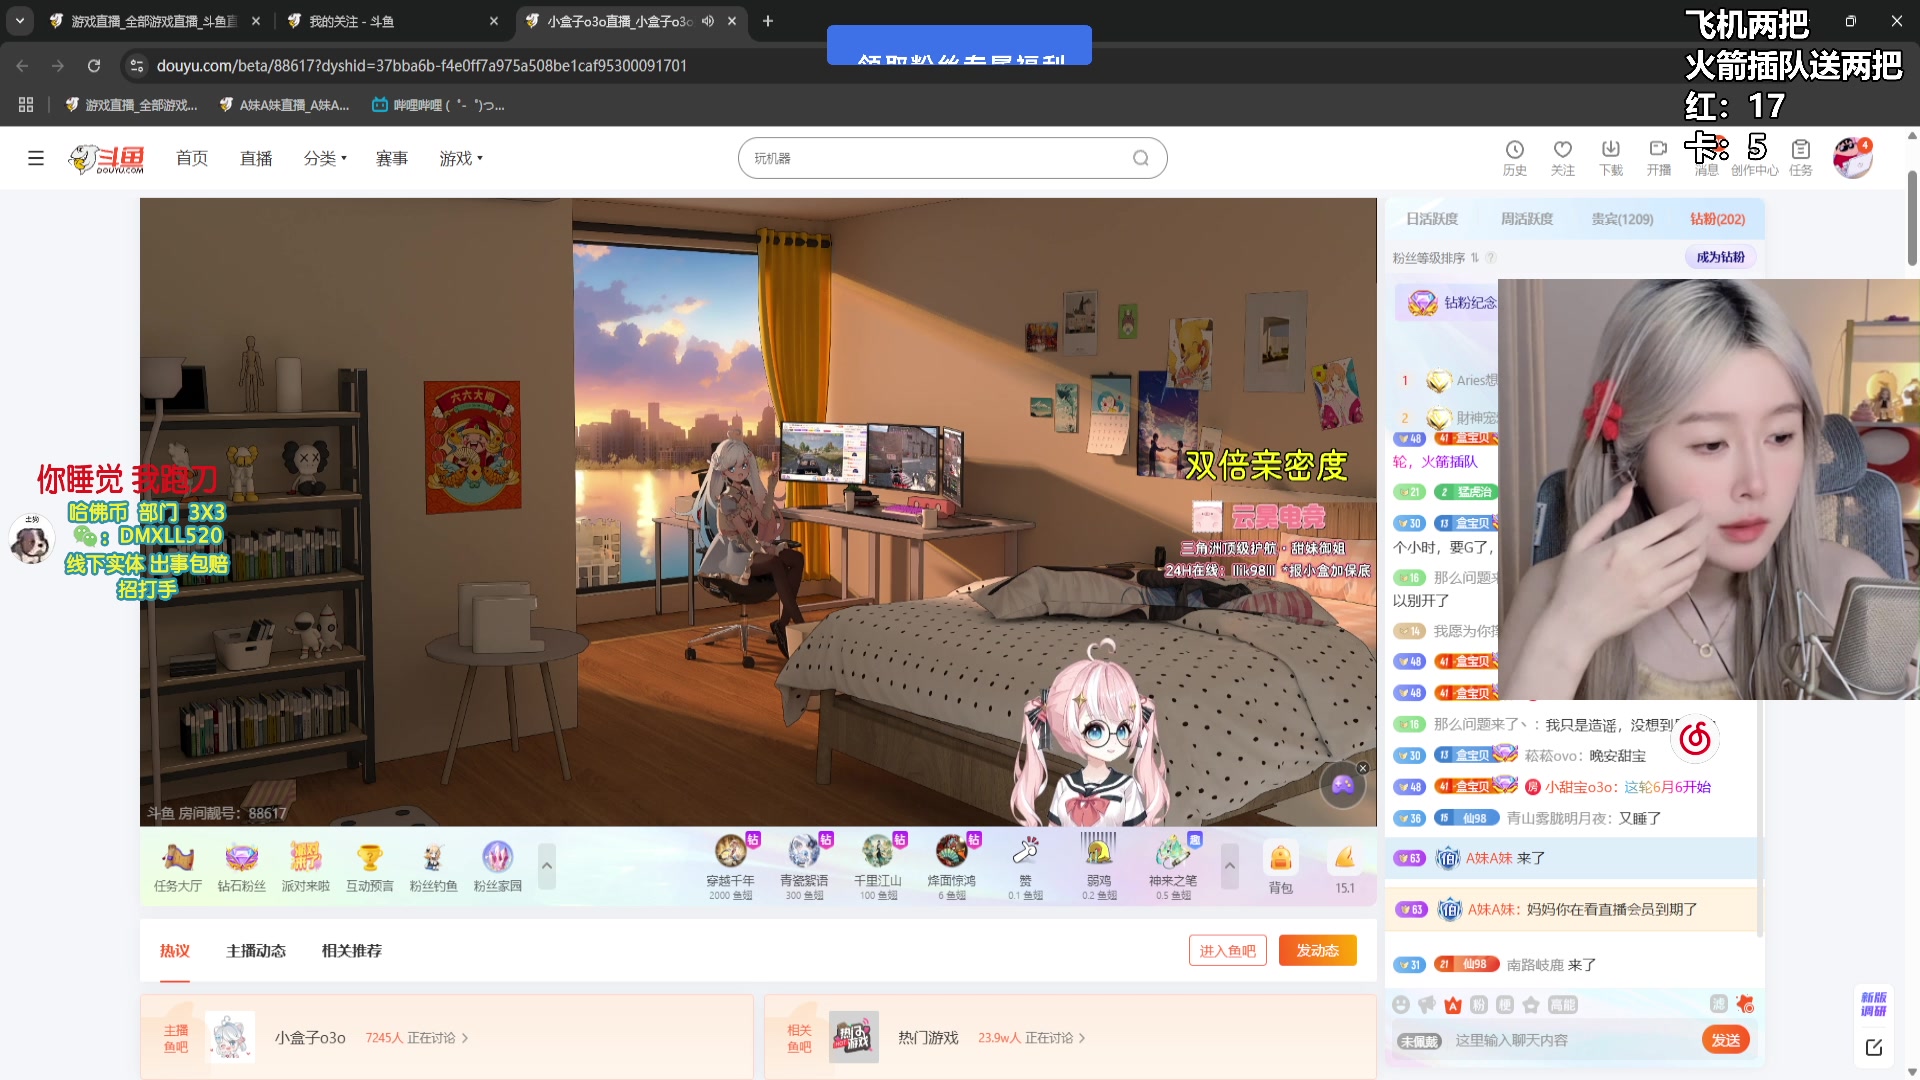Viewport: 1920px width, 1080px height.
Task: Switch to 我的关注 browser tab
Action: (x=392, y=21)
